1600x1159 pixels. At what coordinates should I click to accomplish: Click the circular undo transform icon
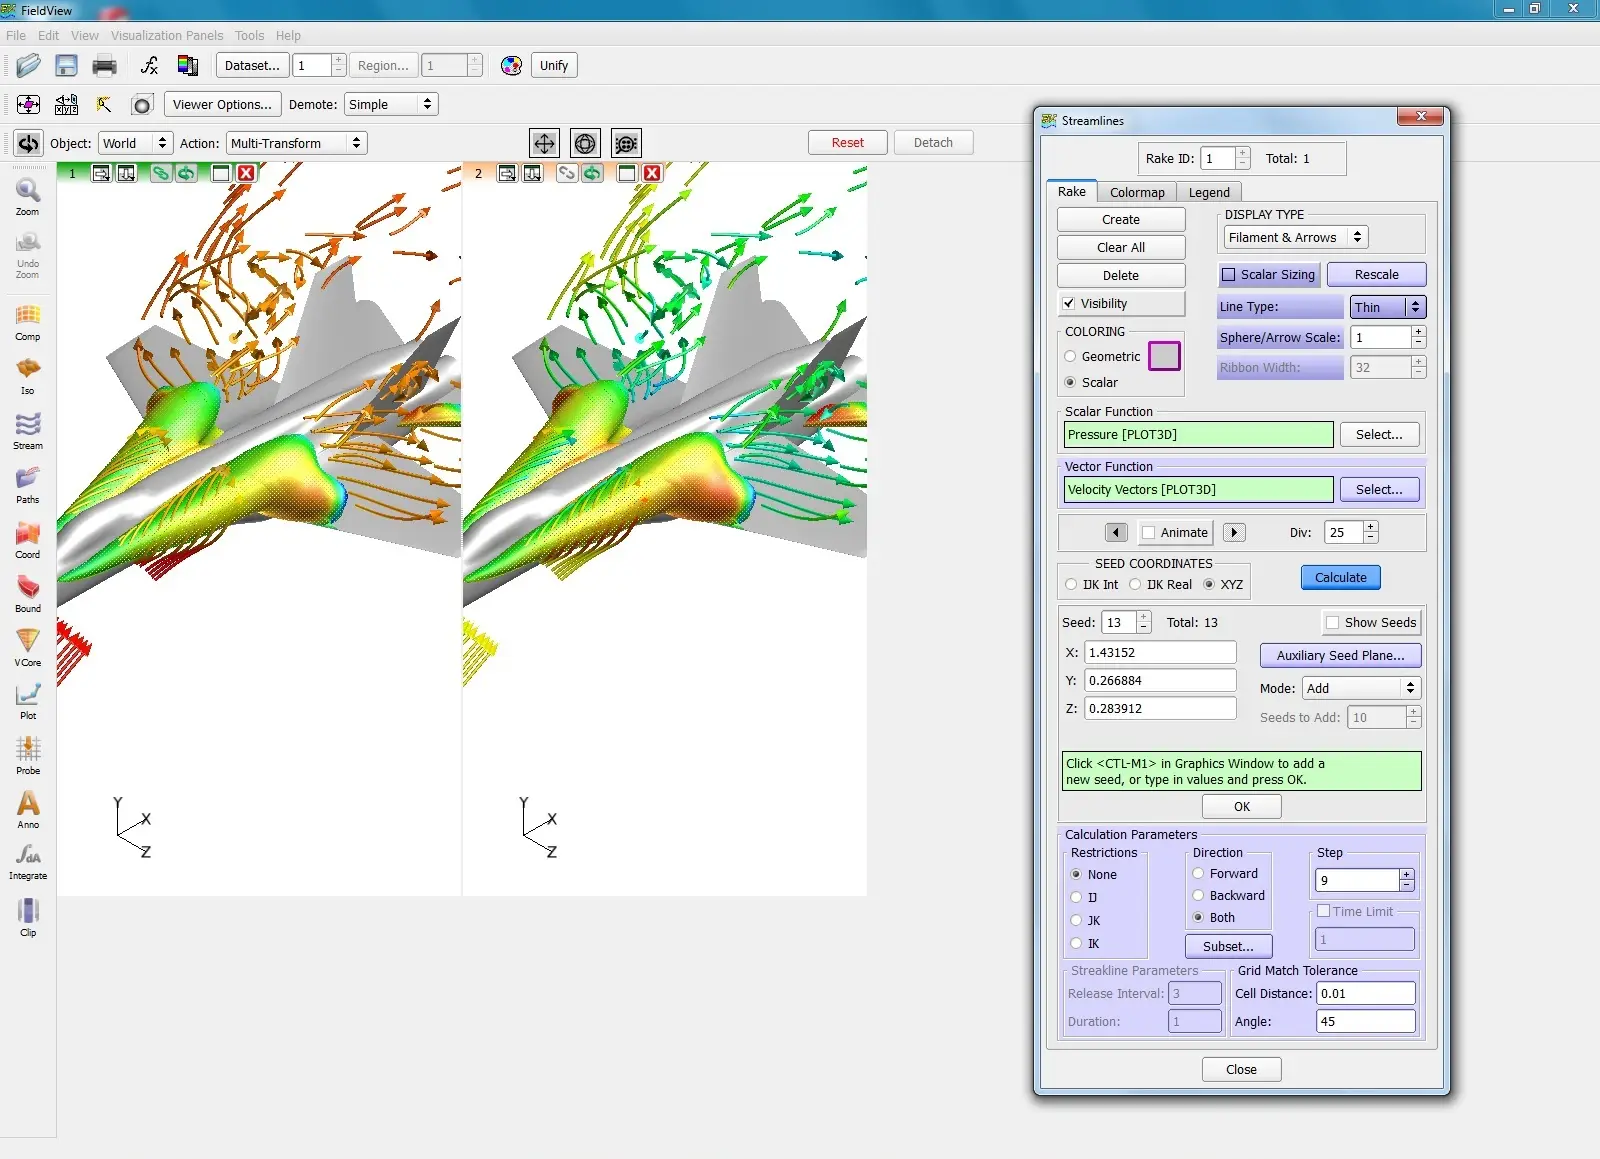pyautogui.click(x=29, y=143)
